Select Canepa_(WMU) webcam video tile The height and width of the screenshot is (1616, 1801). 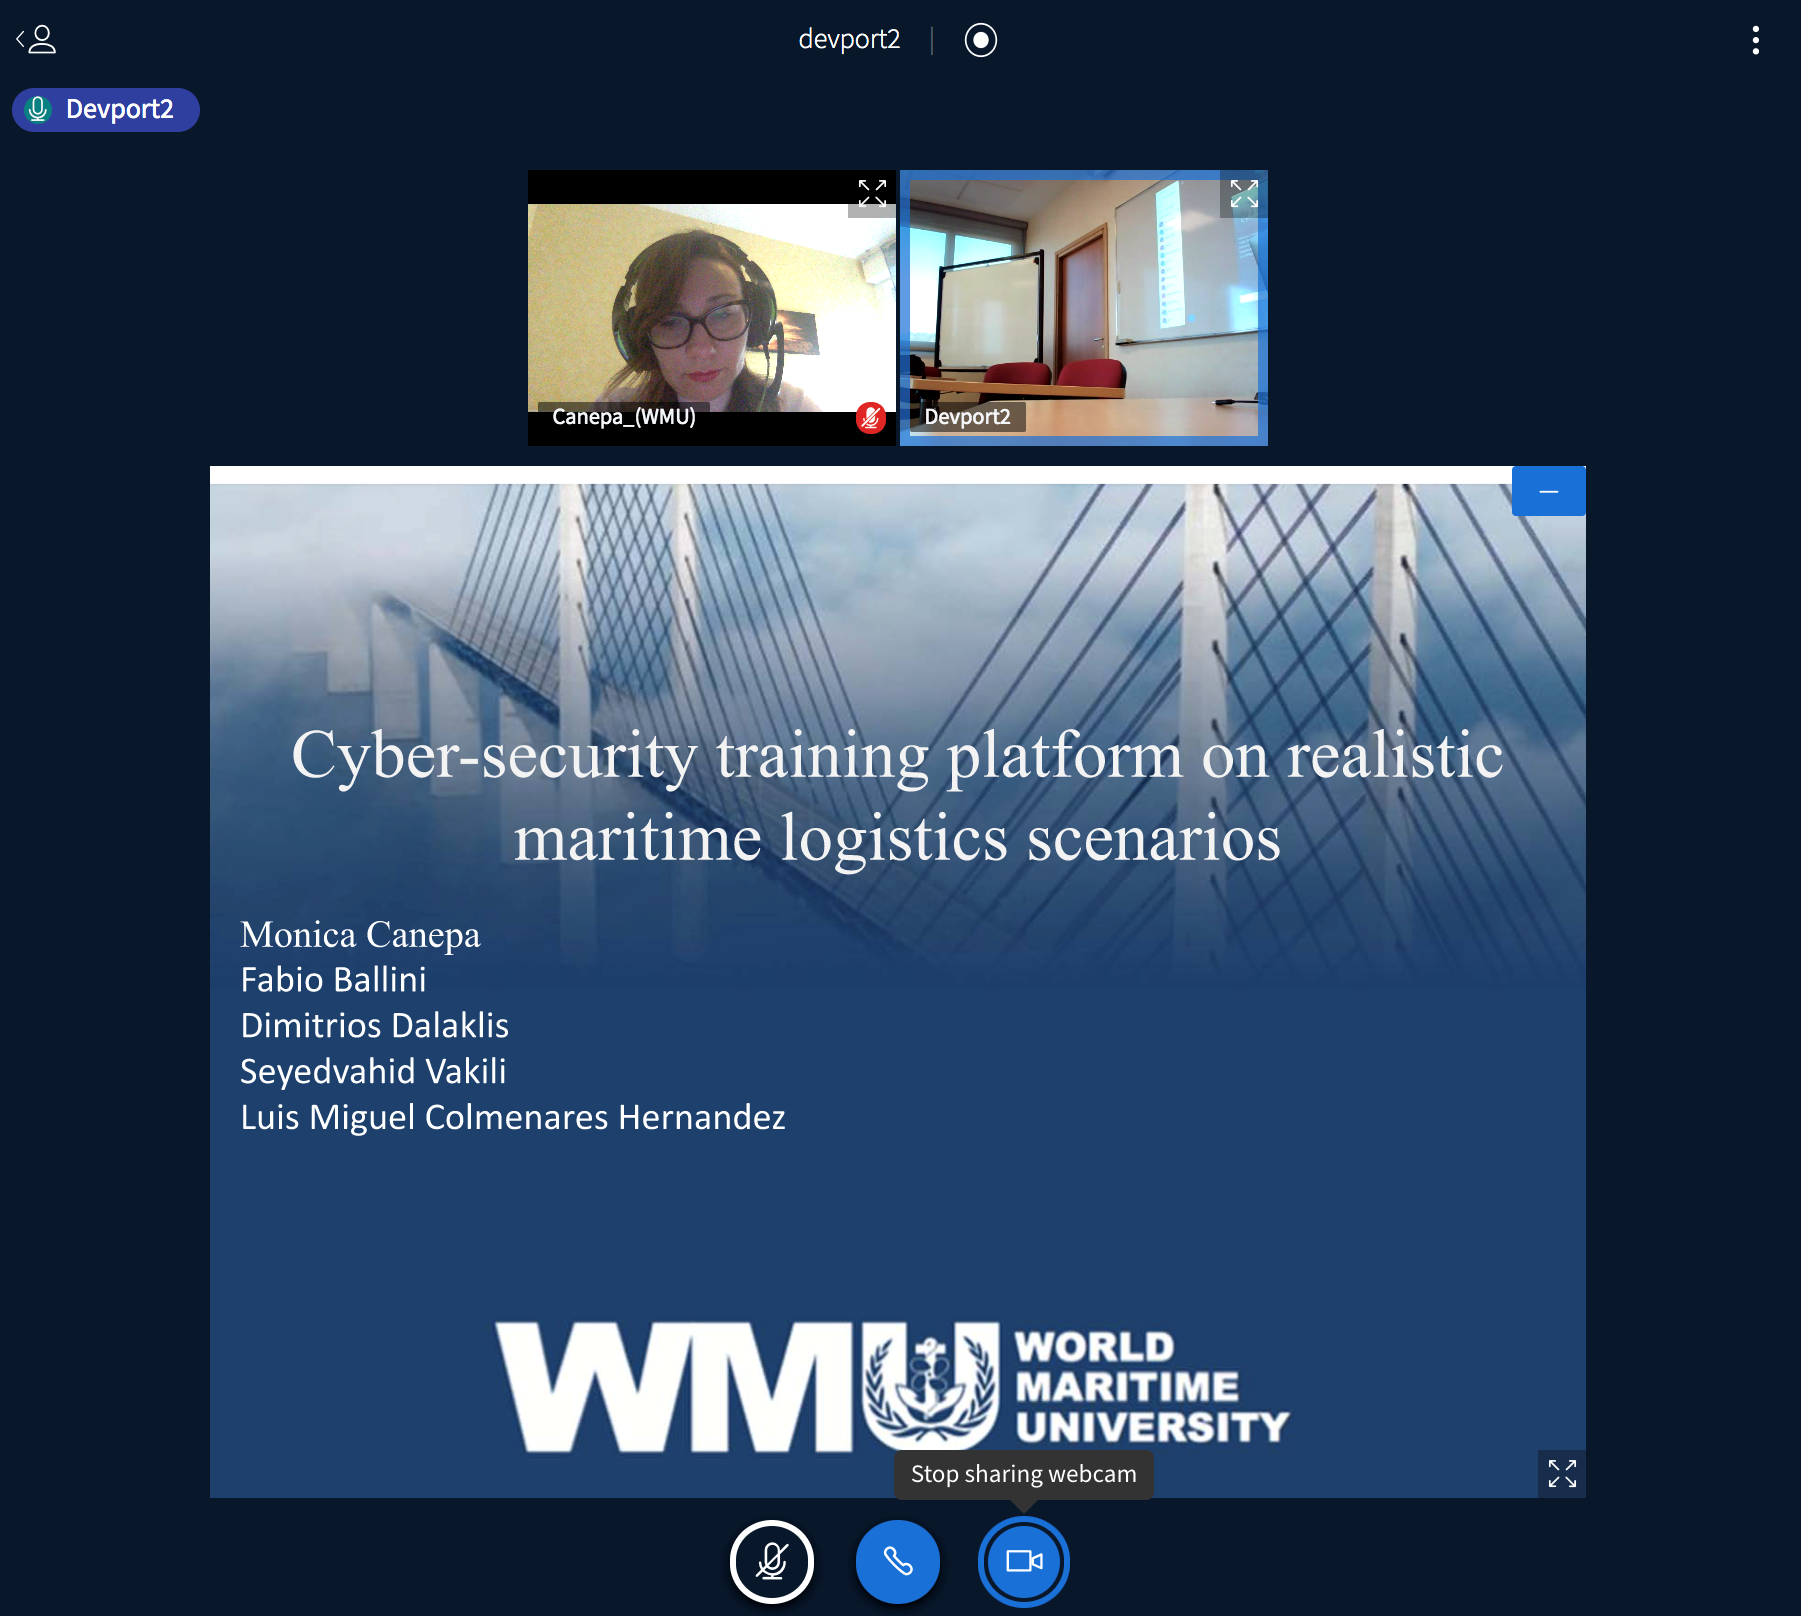tap(712, 308)
